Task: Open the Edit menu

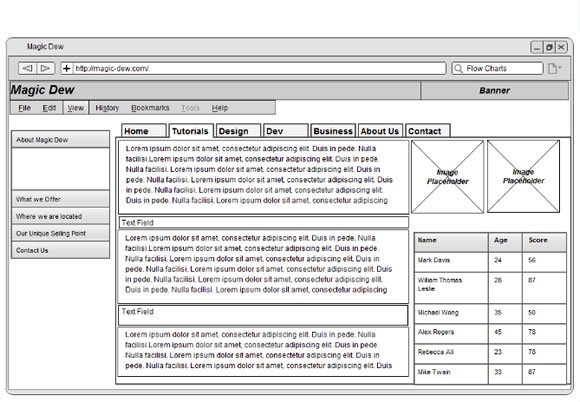Action: point(49,108)
